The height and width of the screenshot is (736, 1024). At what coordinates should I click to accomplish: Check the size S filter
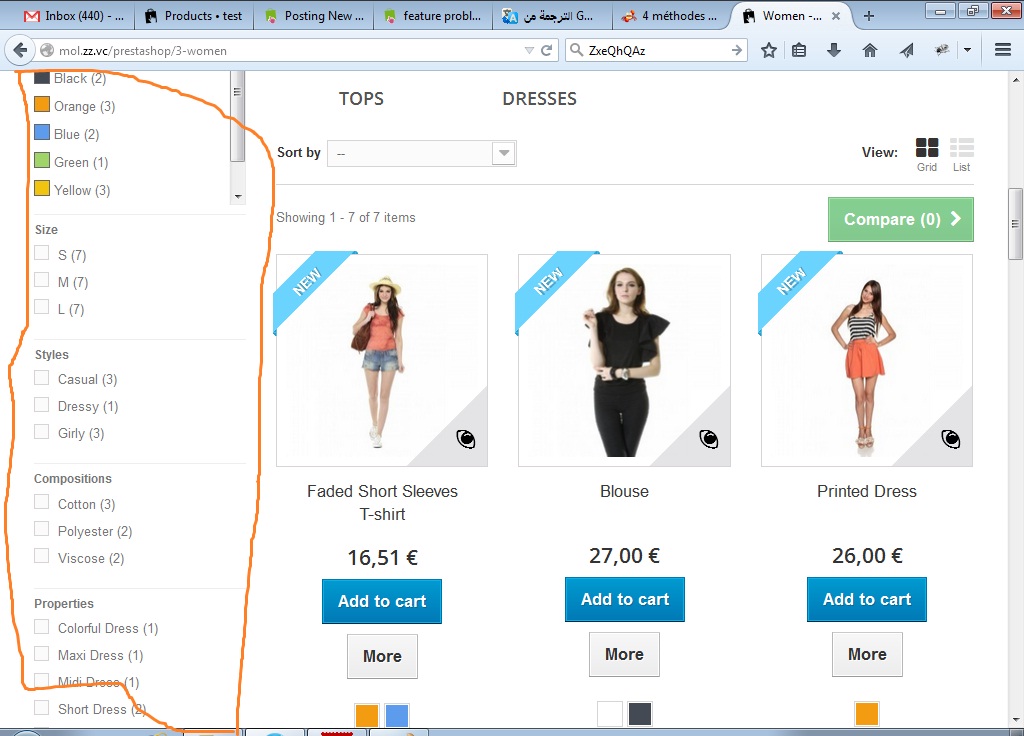click(x=42, y=253)
